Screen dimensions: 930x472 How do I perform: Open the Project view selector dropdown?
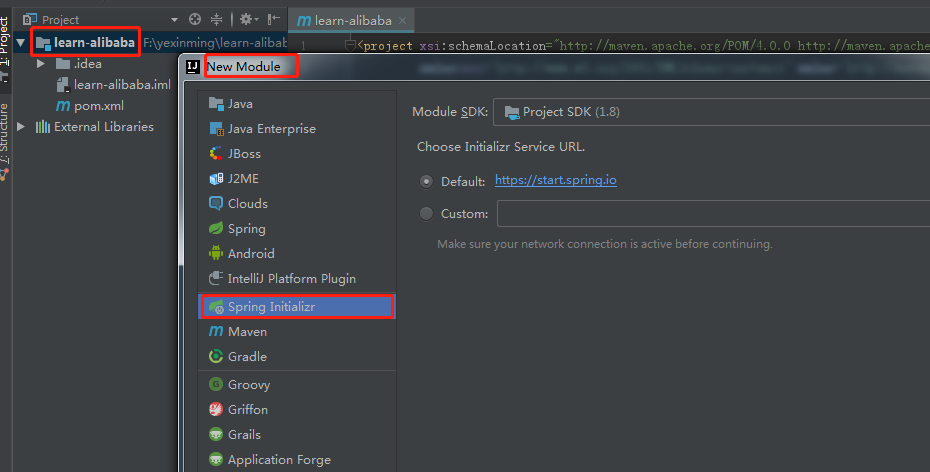coord(174,20)
